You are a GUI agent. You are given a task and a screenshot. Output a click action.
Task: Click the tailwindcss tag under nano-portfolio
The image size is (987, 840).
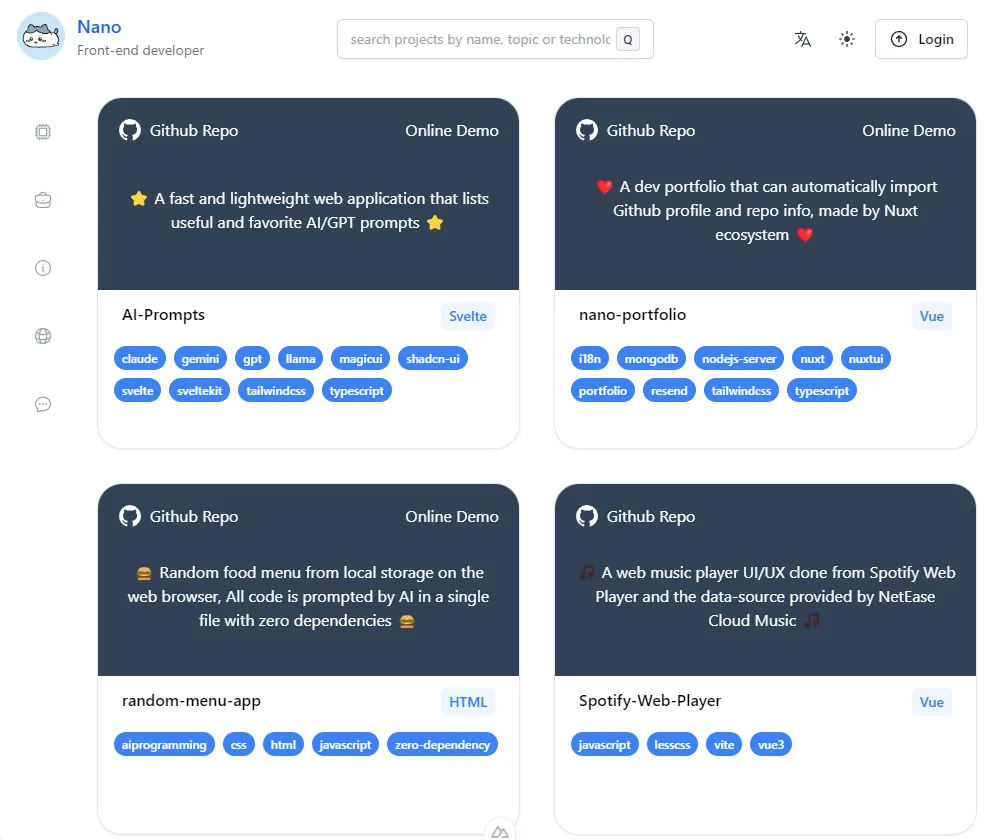[741, 390]
